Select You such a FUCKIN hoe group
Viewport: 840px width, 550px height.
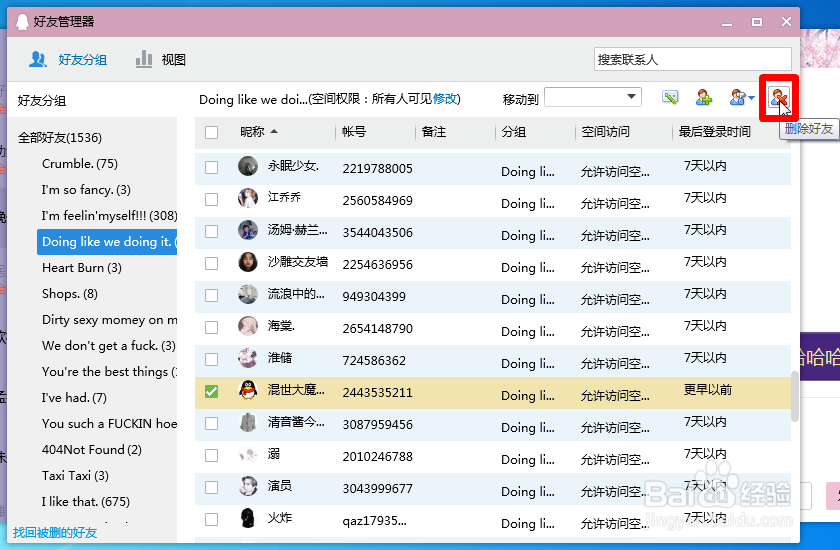109,424
